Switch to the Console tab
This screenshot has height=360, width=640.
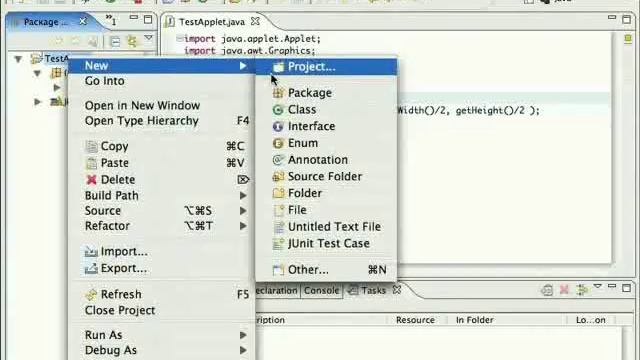tap(322, 290)
